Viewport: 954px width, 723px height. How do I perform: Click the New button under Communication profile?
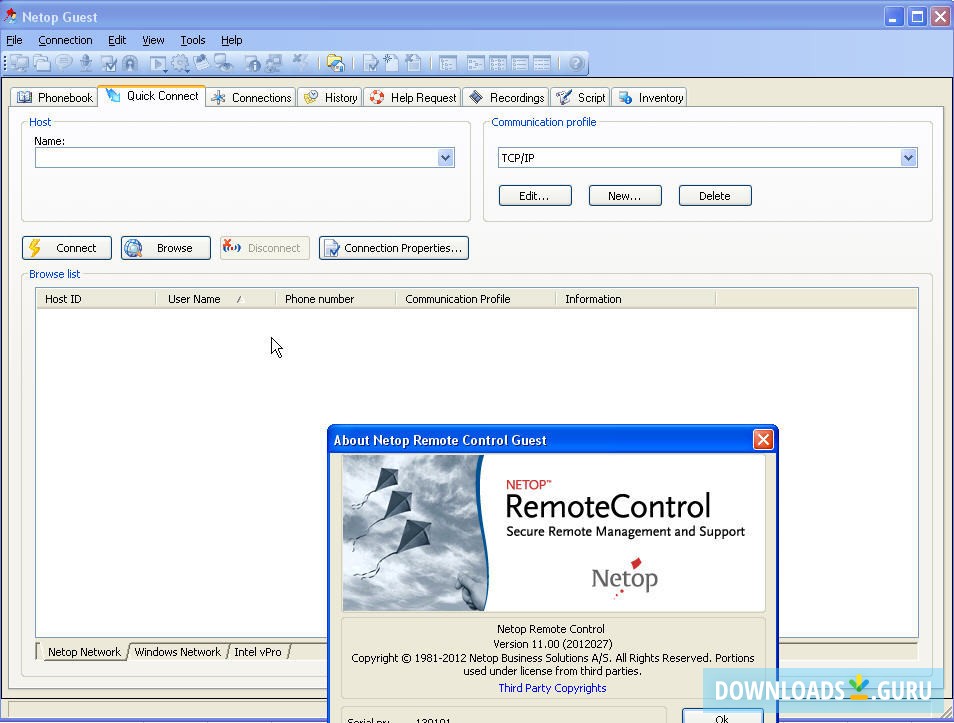tap(624, 195)
